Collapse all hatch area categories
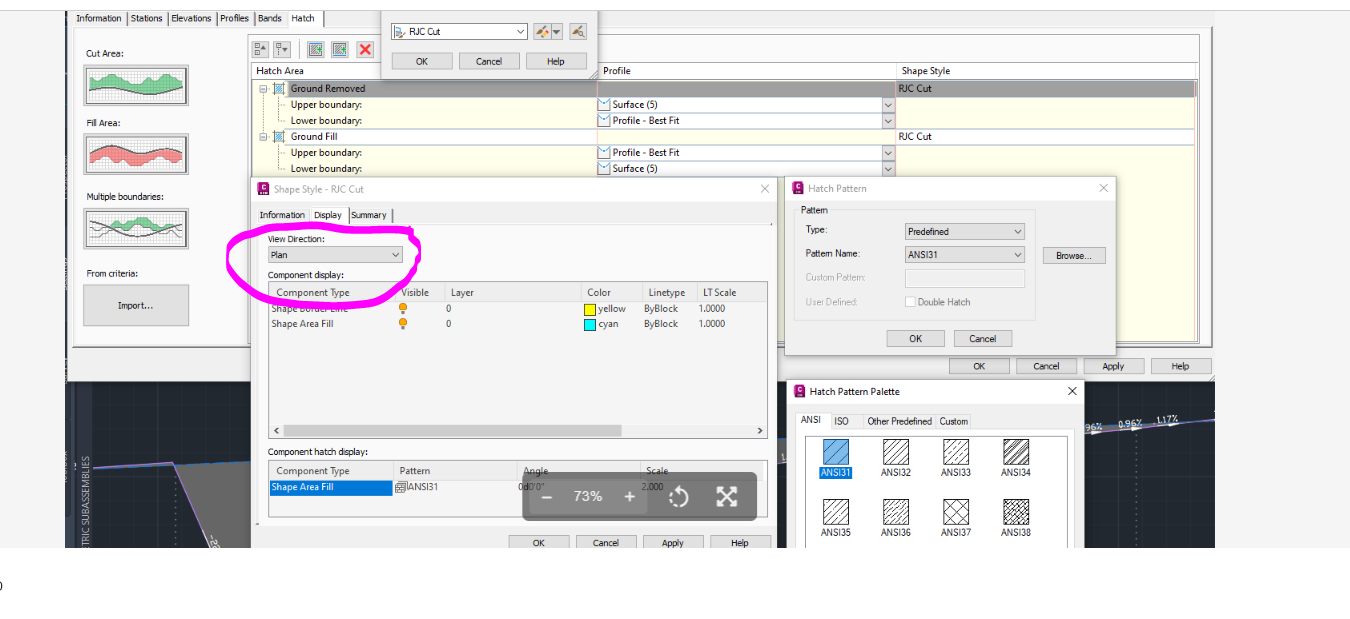This screenshot has width=1350, height=619. click(x=258, y=48)
